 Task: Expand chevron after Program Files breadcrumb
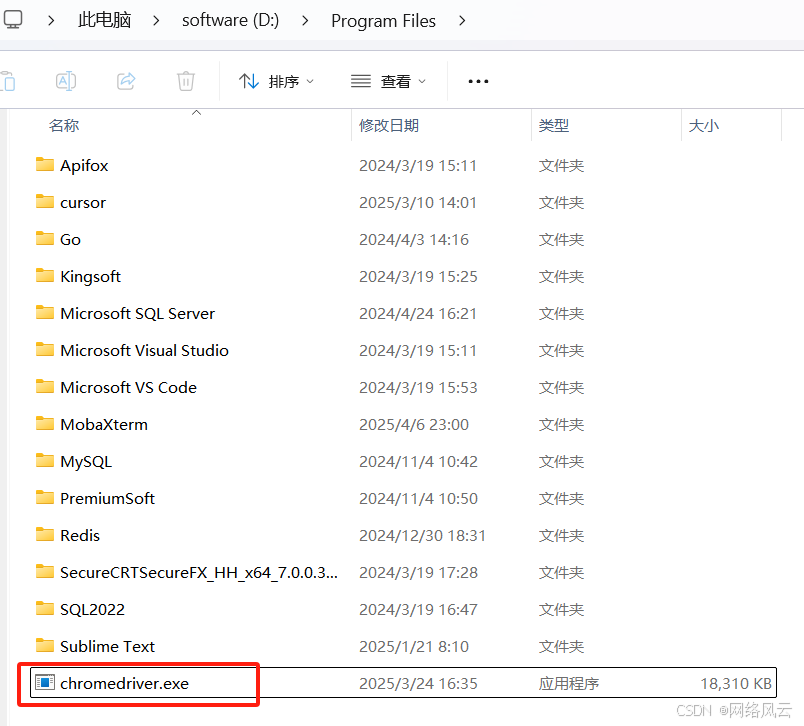[x=462, y=21]
